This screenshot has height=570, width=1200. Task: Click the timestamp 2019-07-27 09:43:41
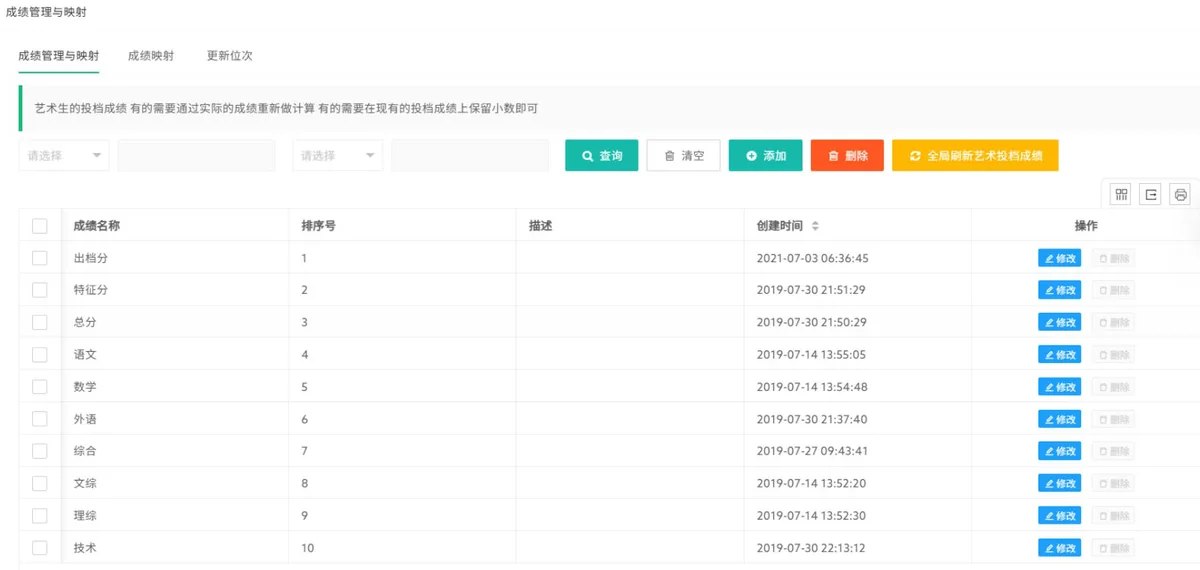coord(813,451)
